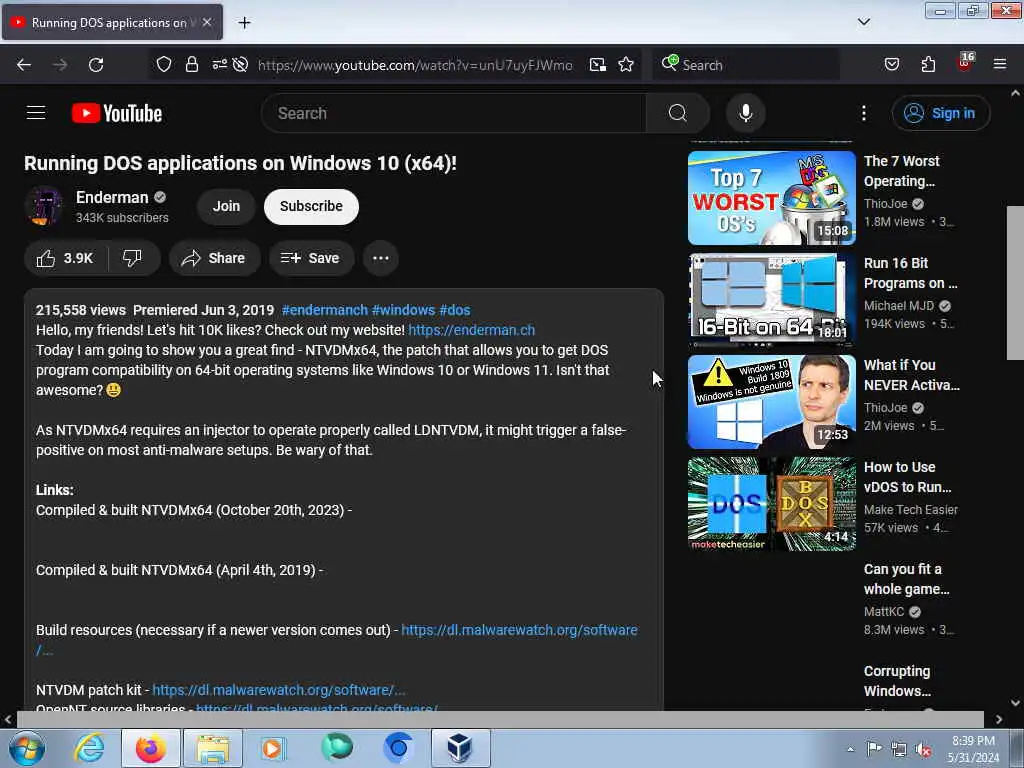Open the #dos hashtag link

point(455,310)
